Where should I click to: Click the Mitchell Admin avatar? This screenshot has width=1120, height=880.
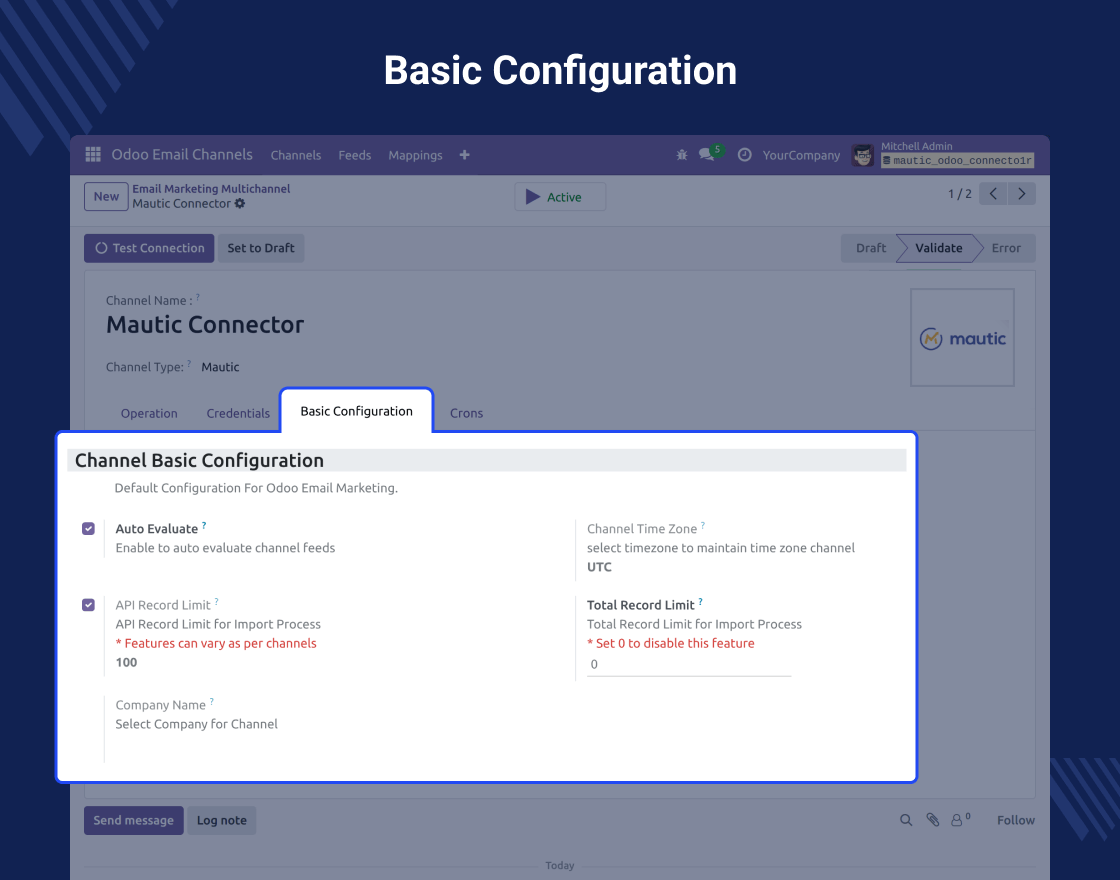(862, 155)
